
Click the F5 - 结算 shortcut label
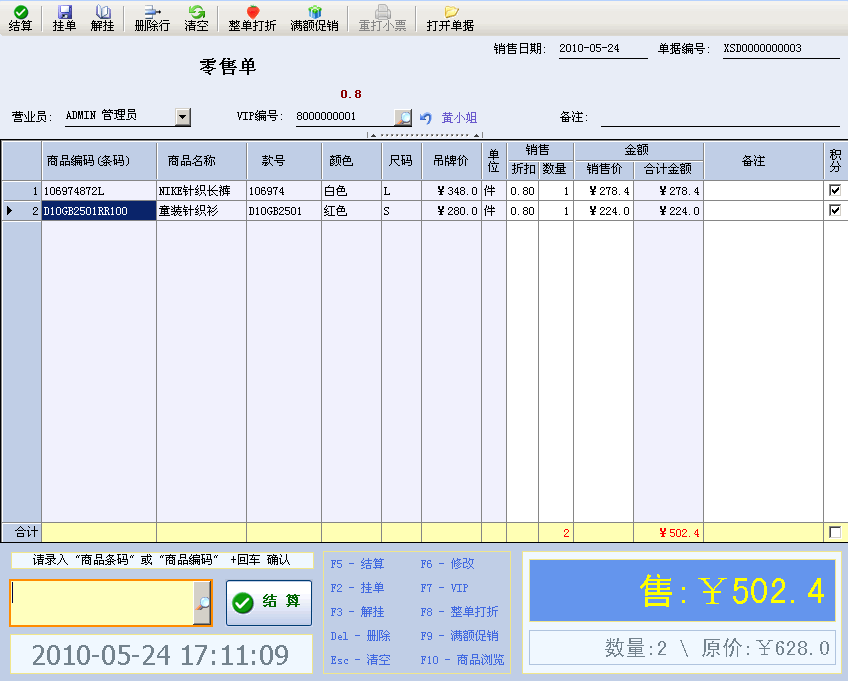357,564
